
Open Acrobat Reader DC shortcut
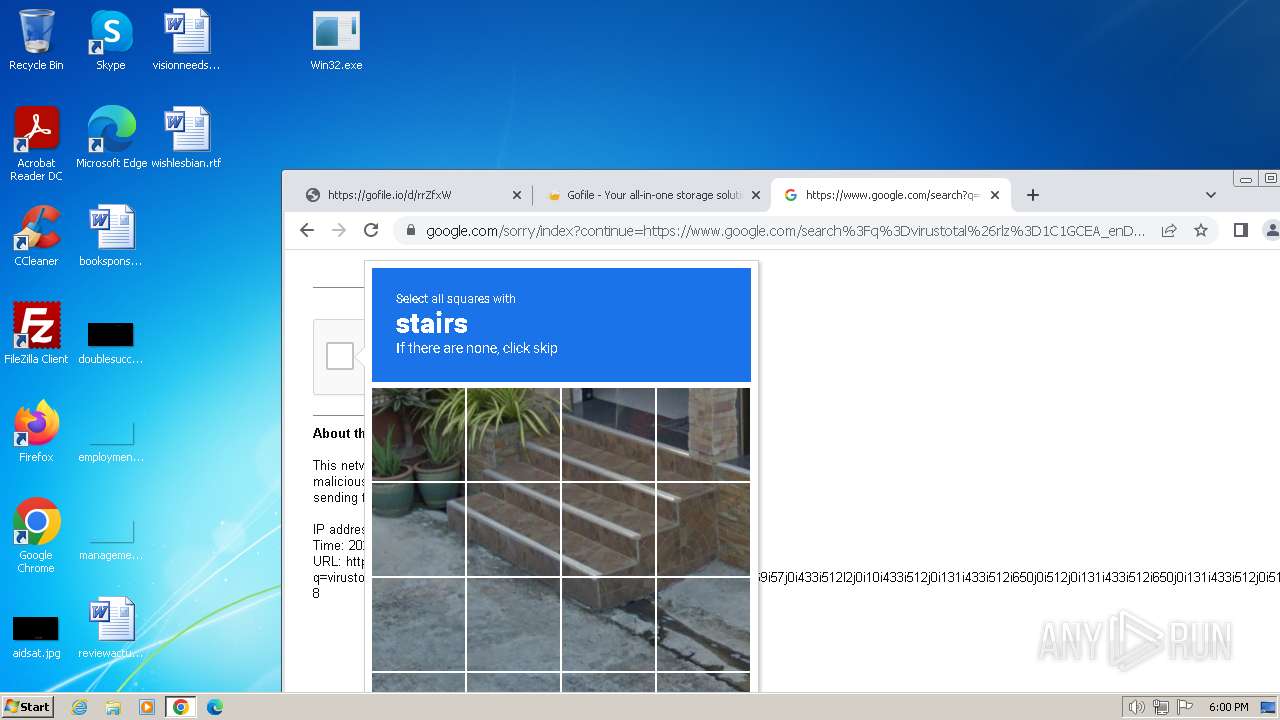click(x=36, y=144)
